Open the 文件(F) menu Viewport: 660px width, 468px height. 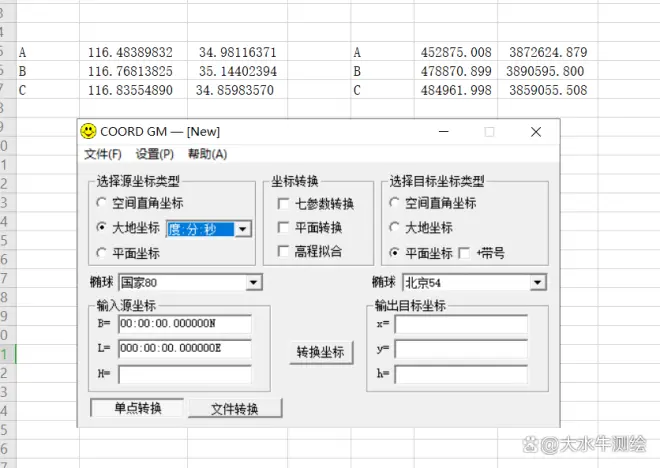(x=102, y=154)
